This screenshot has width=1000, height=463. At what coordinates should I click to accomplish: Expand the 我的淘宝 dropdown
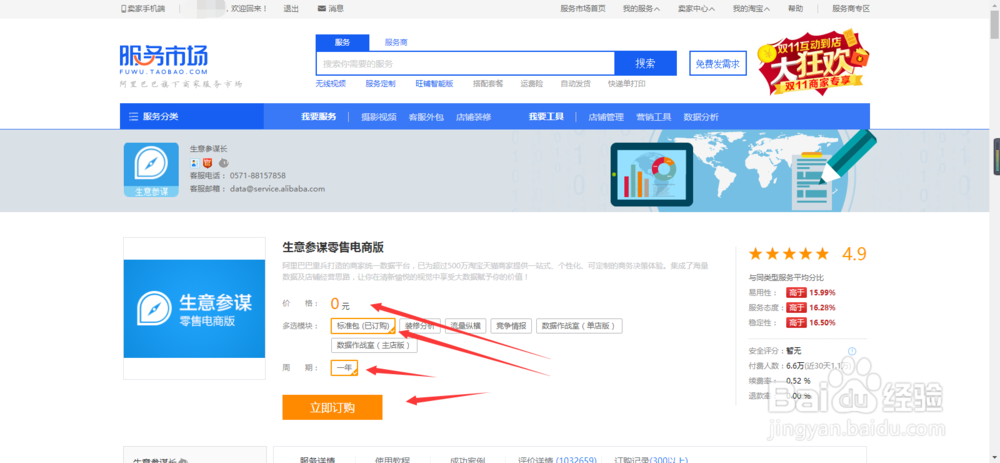(x=751, y=8)
